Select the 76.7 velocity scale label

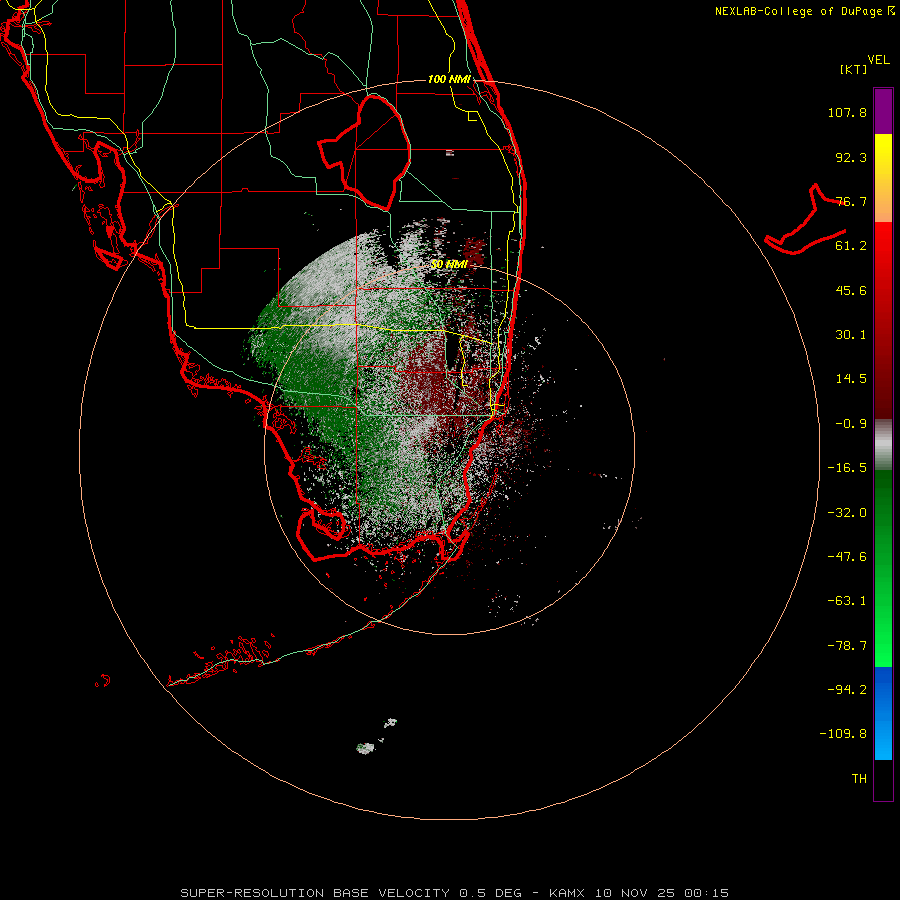click(851, 201)
